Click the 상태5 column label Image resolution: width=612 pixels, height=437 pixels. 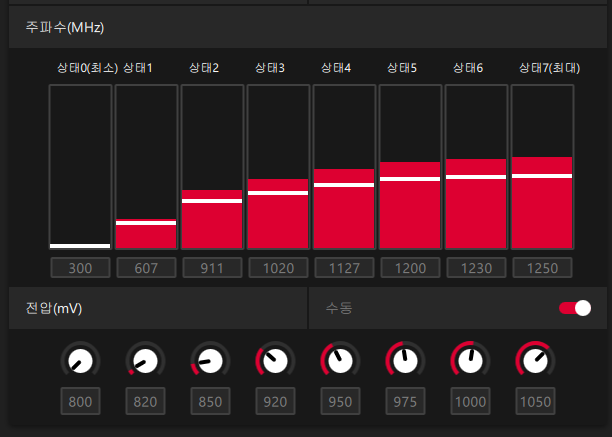[x=402, y=68]
